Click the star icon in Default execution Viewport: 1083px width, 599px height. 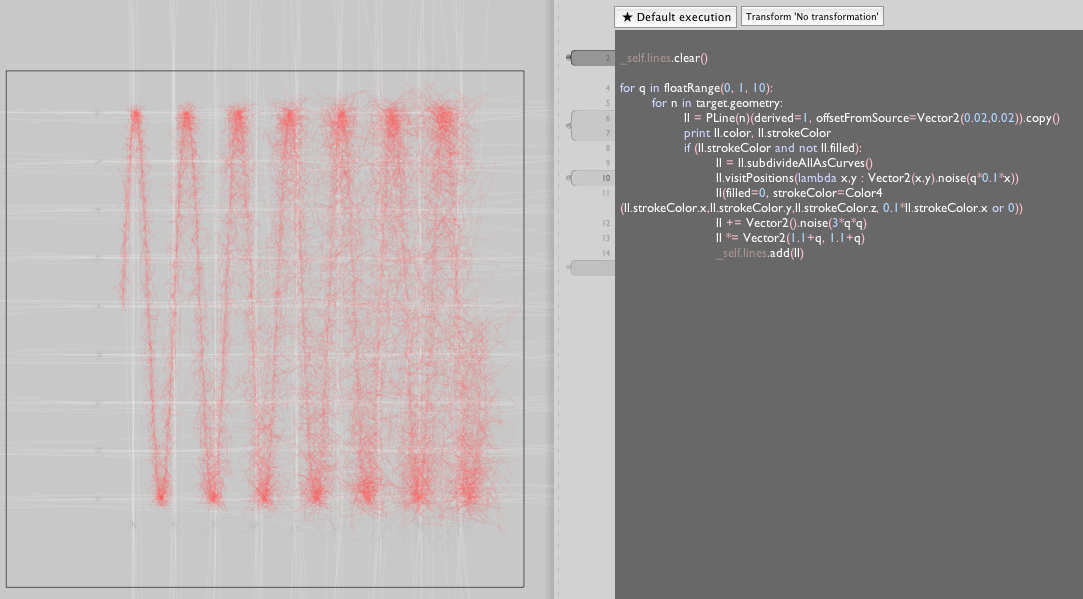(x=627, y=17)
